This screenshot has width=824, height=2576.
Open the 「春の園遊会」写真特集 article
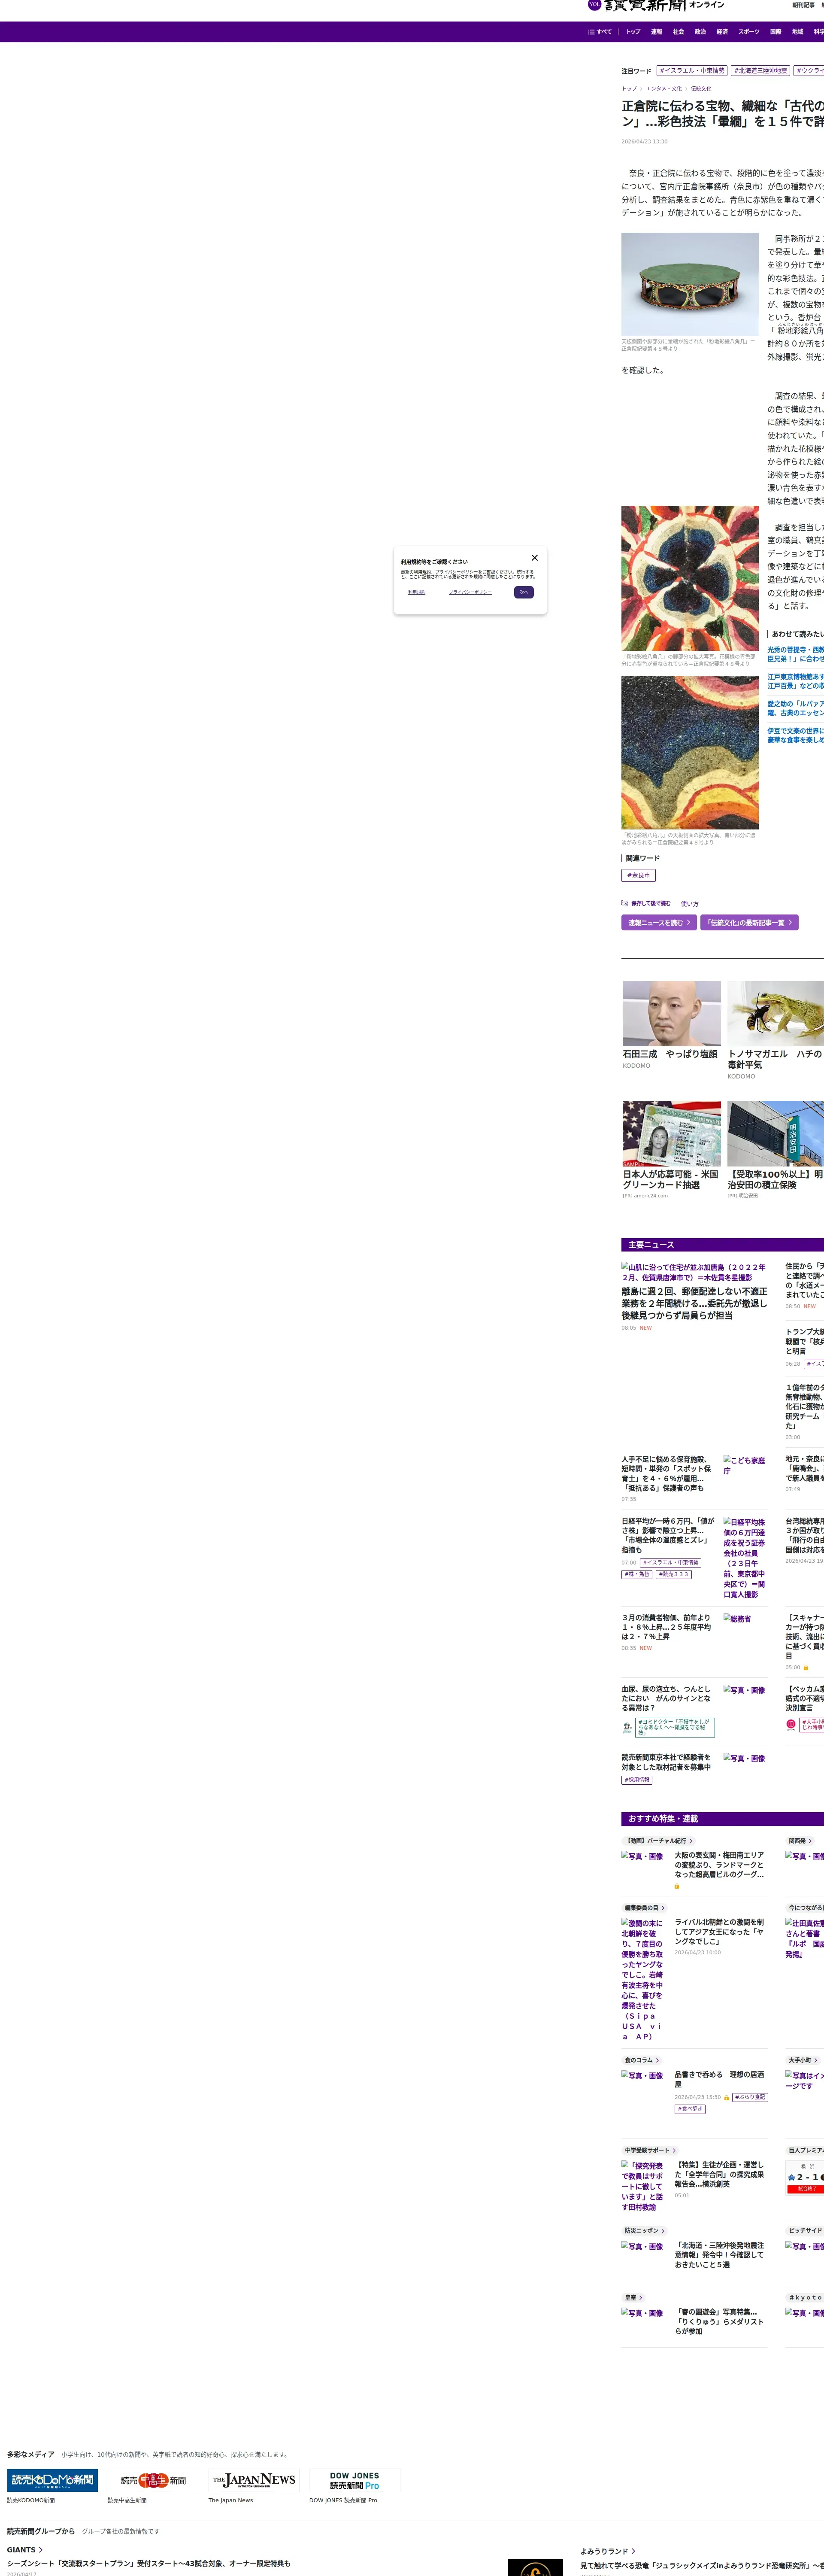click(720, 2322)
